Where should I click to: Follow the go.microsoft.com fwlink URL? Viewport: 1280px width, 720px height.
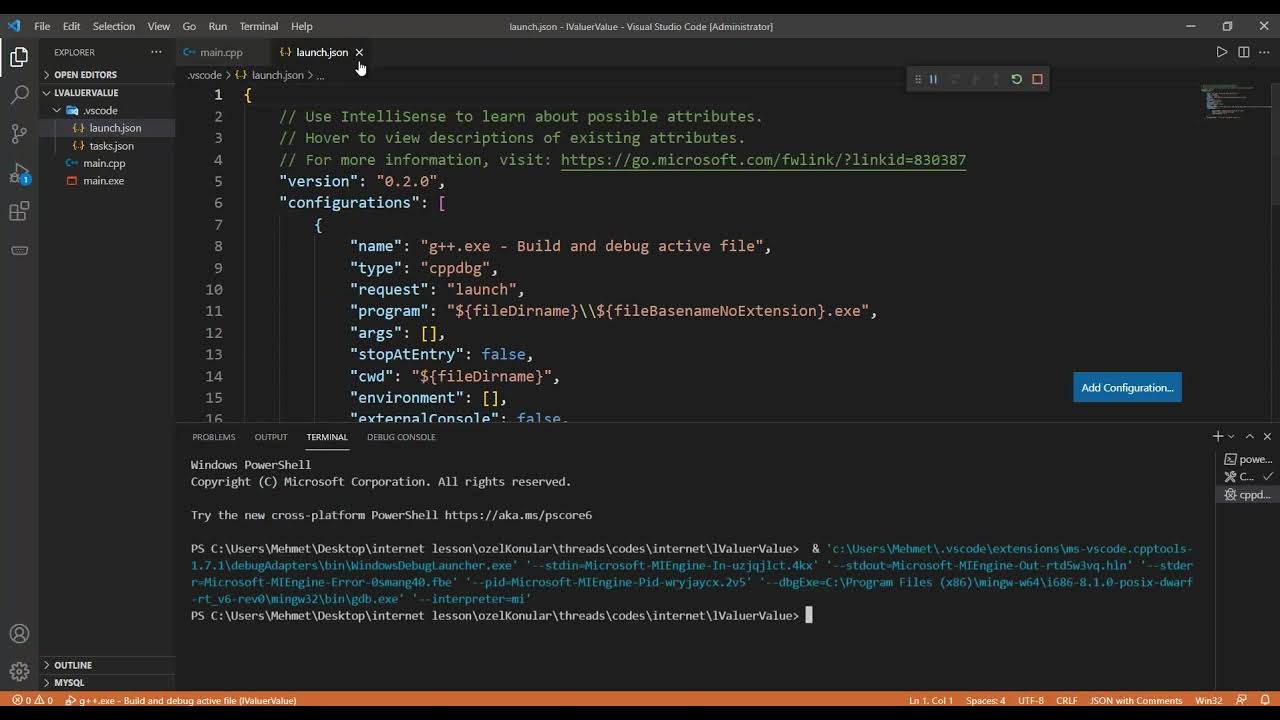[763, 160]
